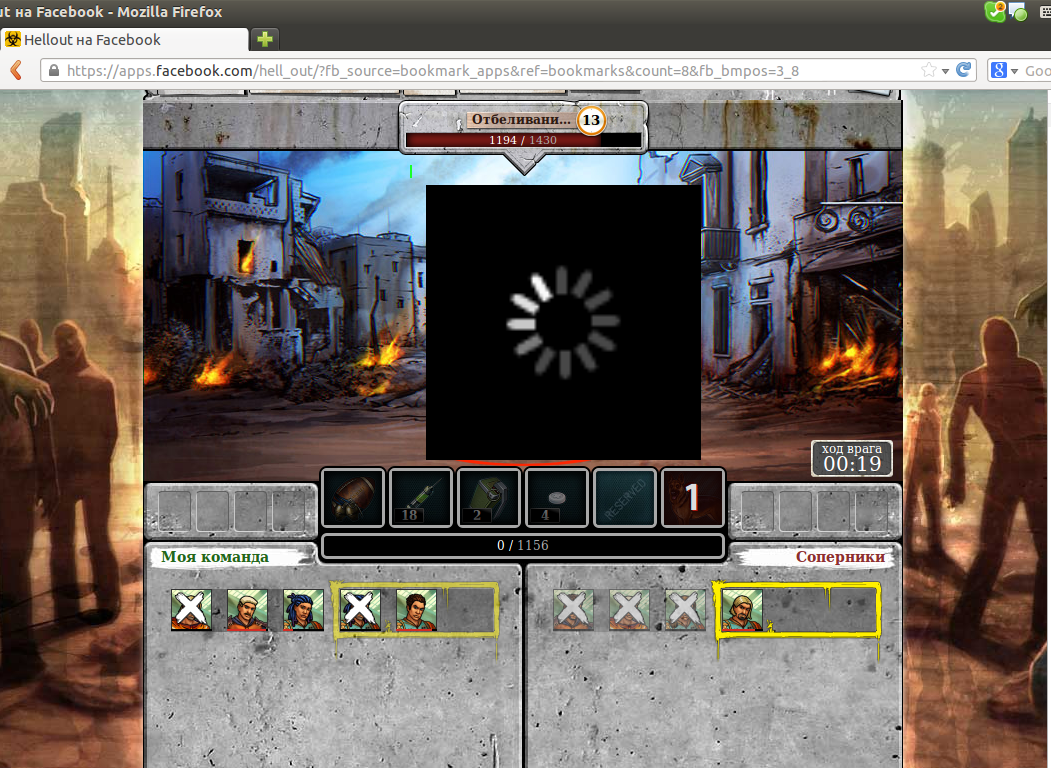
Task: Open a new tab with plus button
Action: pos(265,40)
